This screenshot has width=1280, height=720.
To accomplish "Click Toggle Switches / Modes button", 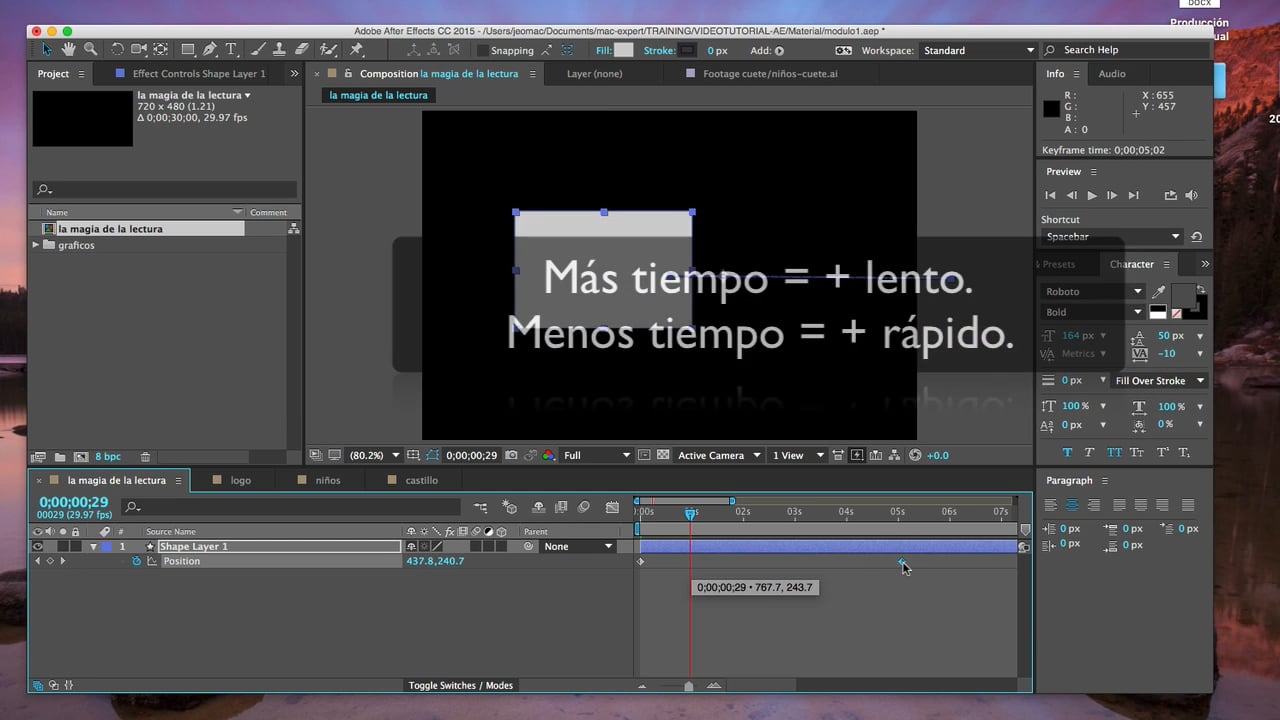I will pos(460,685).
